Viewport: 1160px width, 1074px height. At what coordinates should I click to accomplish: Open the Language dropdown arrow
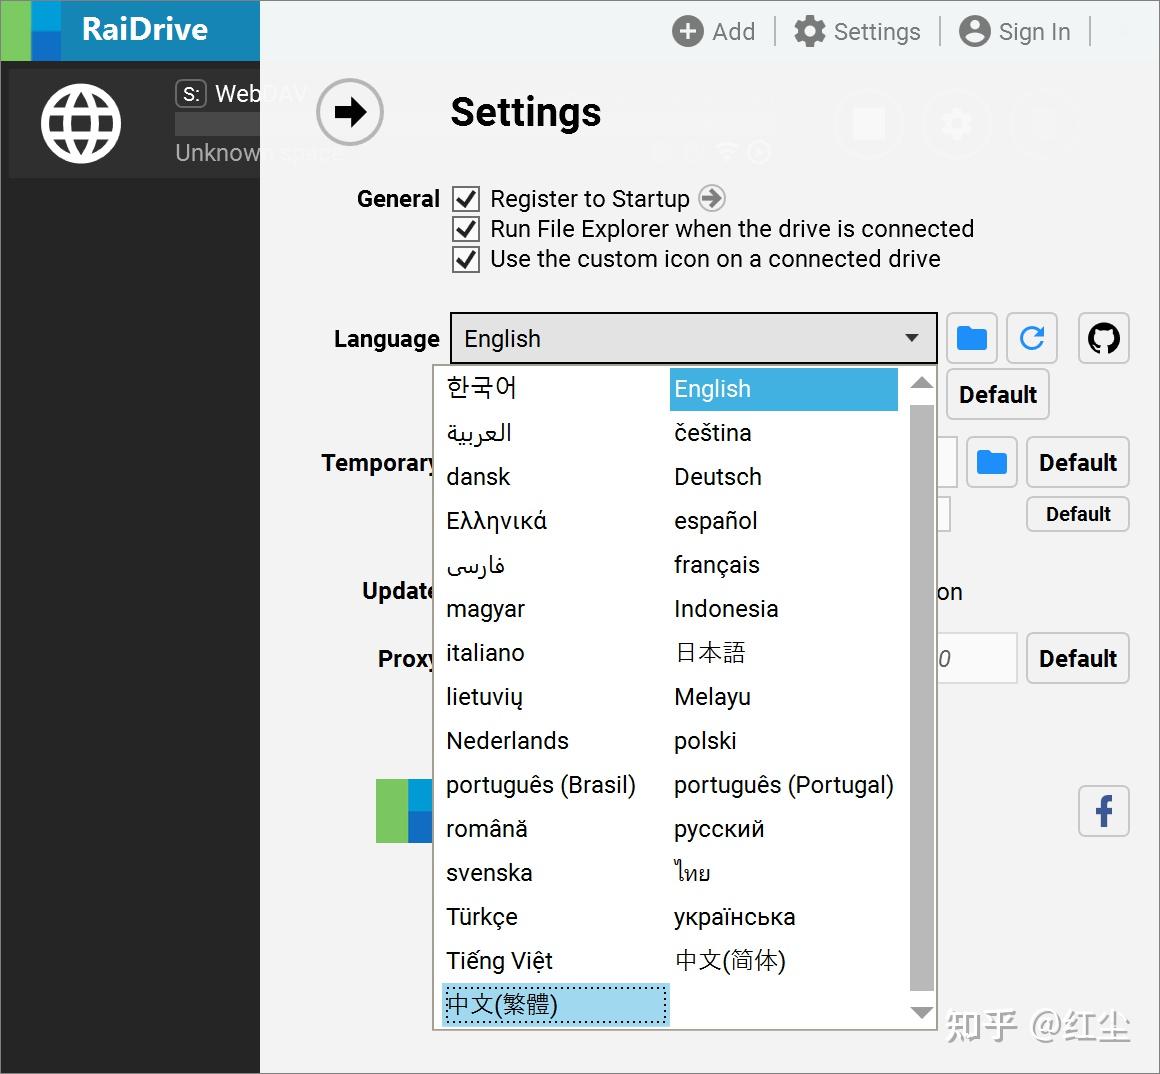coord(911,338)
